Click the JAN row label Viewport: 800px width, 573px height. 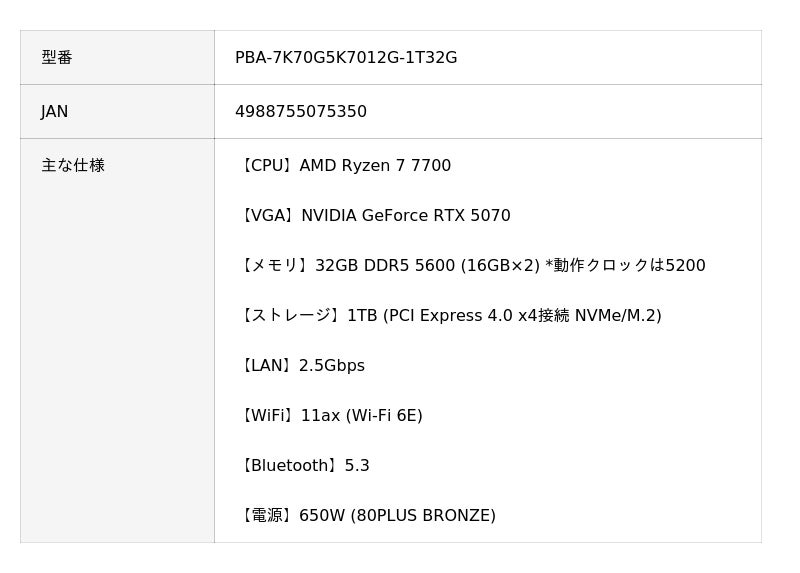(55, 112)
